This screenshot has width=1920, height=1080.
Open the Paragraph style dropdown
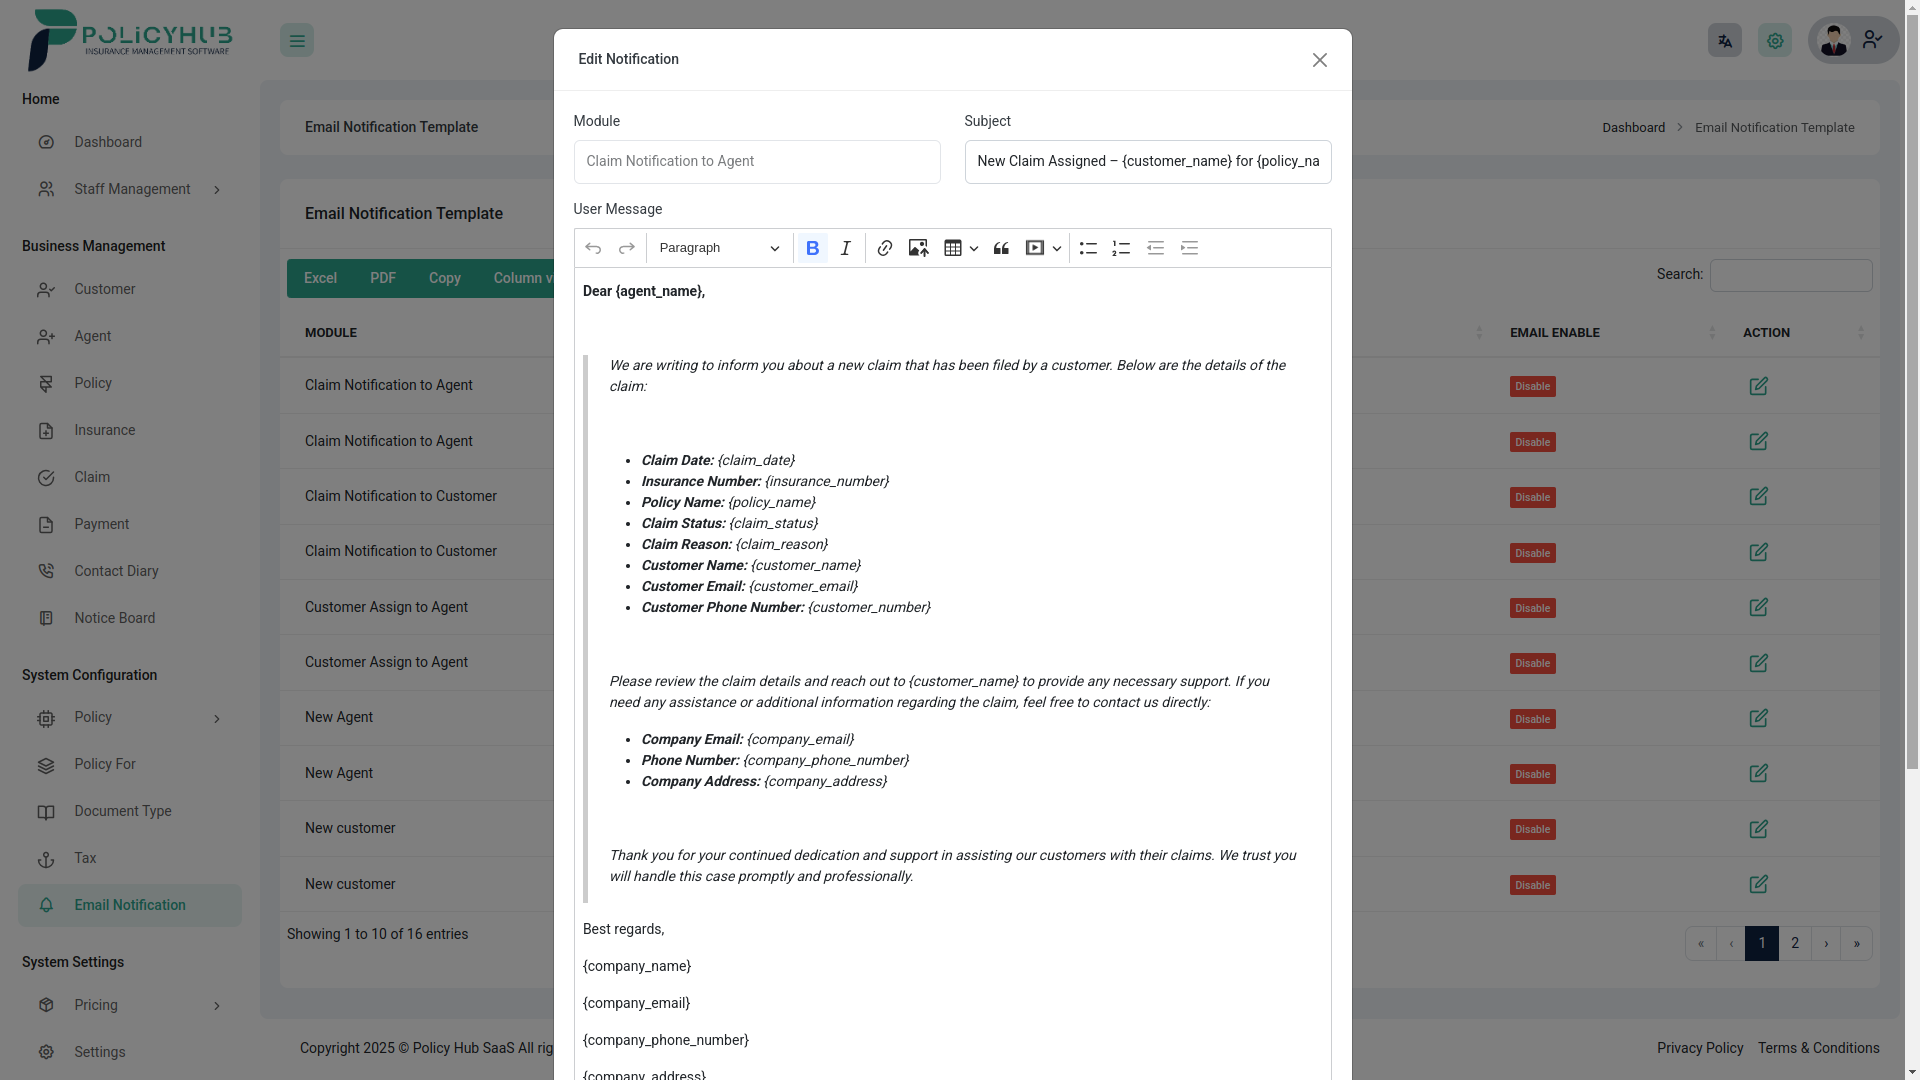tap(718, 248)
